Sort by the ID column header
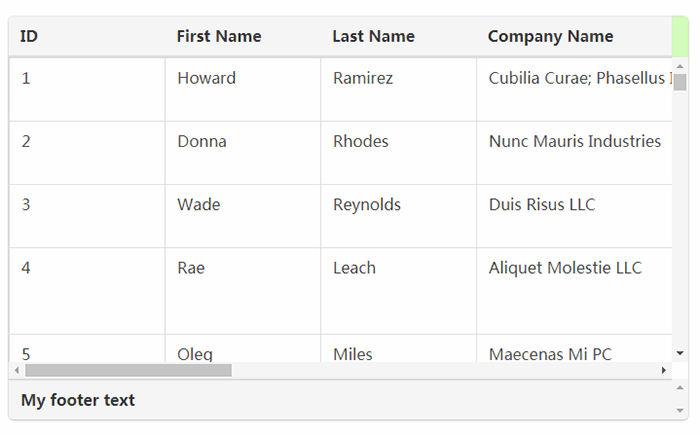The width and height of the screenshot is (700, 435). coord(30,37)
